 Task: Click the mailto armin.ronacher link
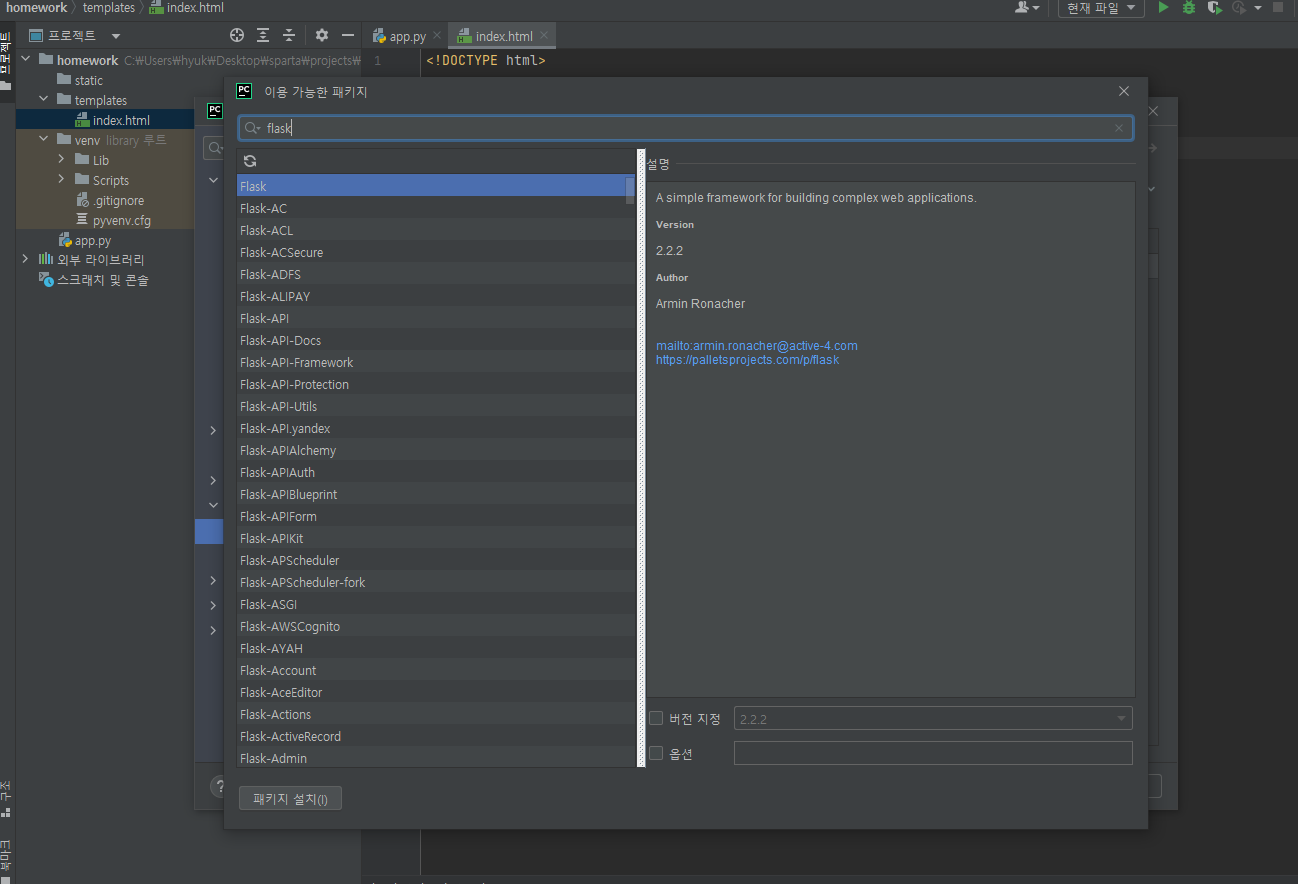pyautogui.click(x=756, y=346)
